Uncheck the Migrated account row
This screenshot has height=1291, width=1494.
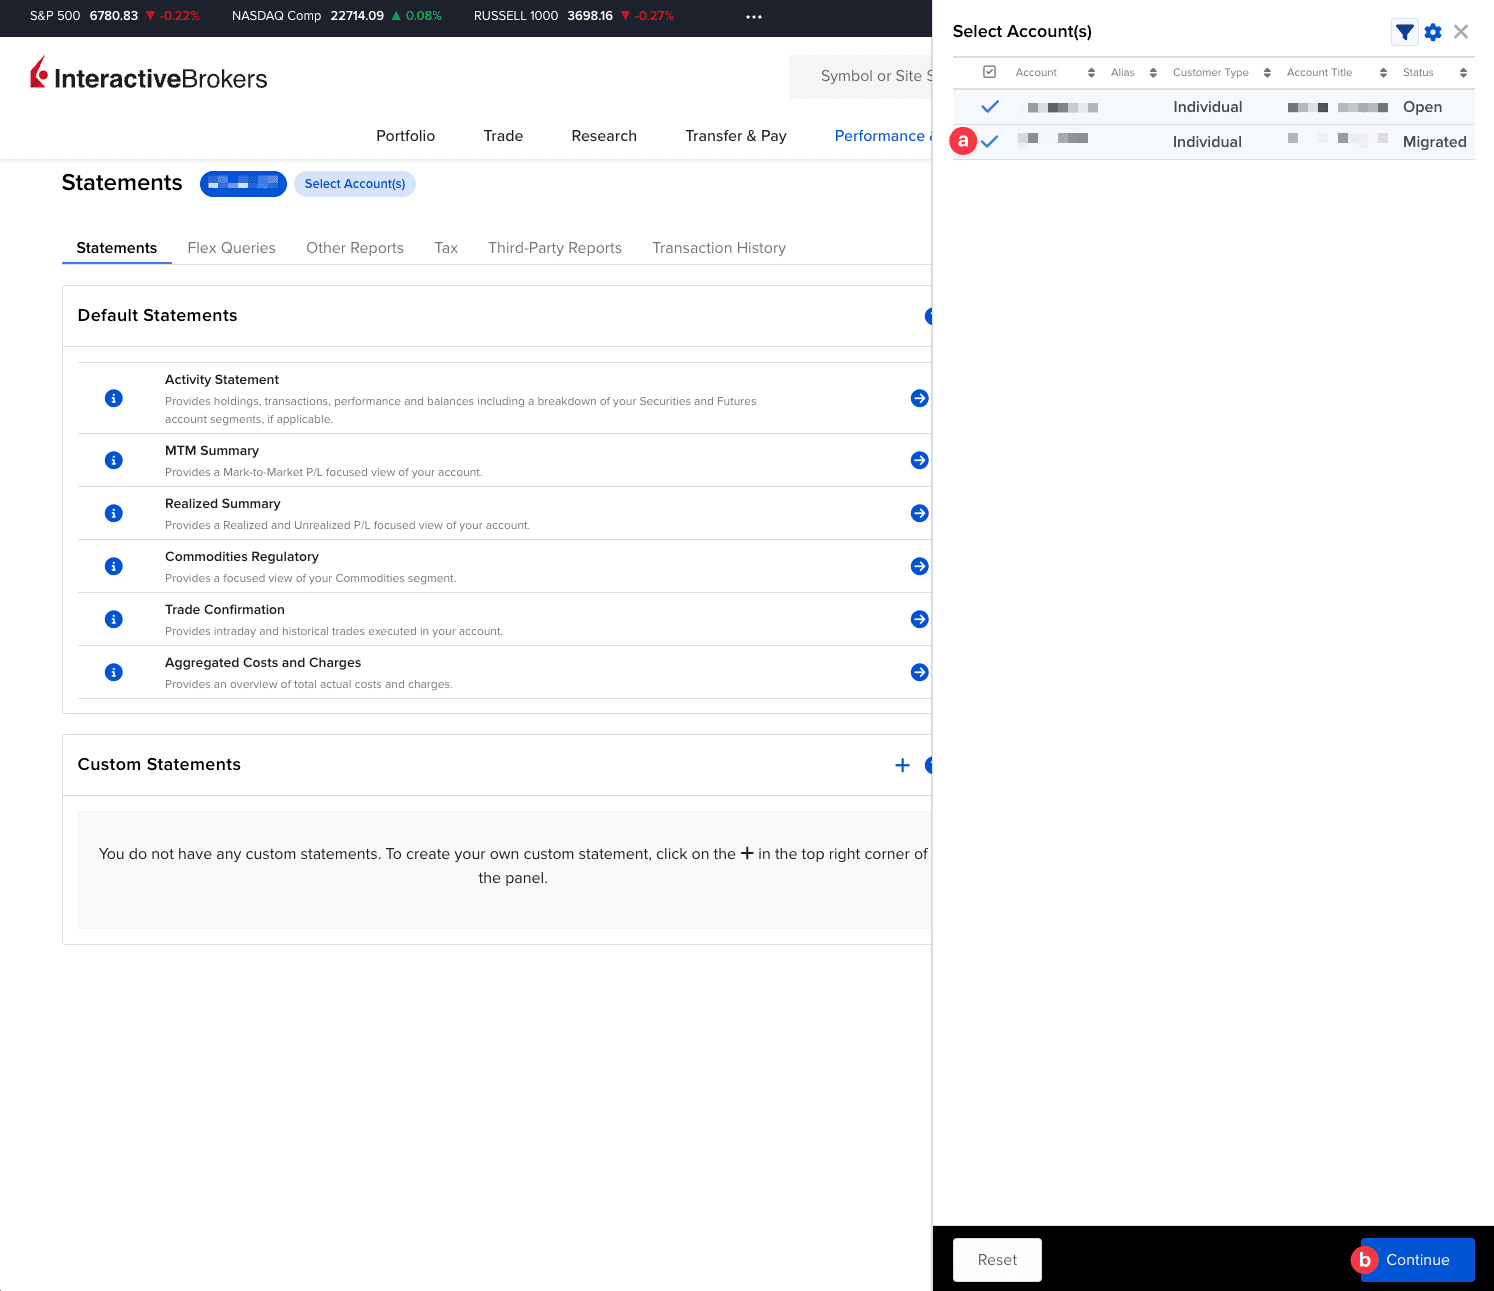point(989,141)
